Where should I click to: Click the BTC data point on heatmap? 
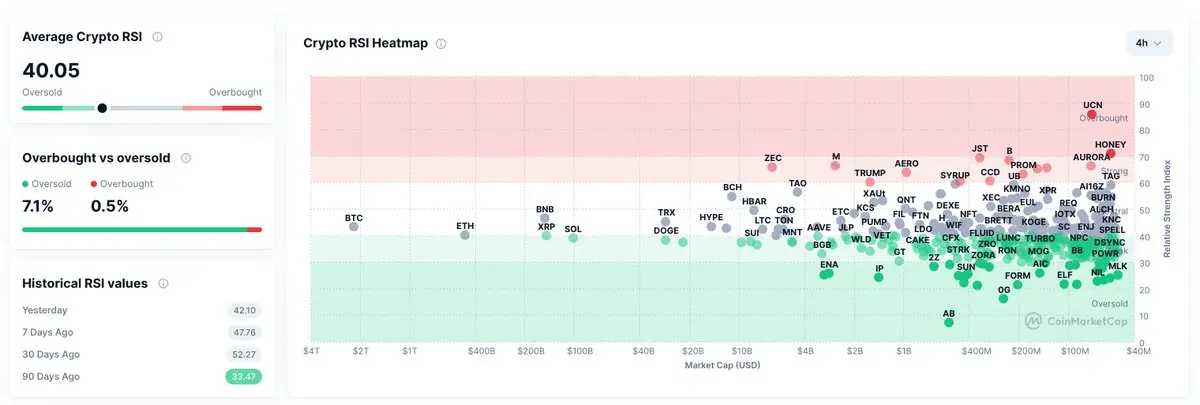coord(354,227)
